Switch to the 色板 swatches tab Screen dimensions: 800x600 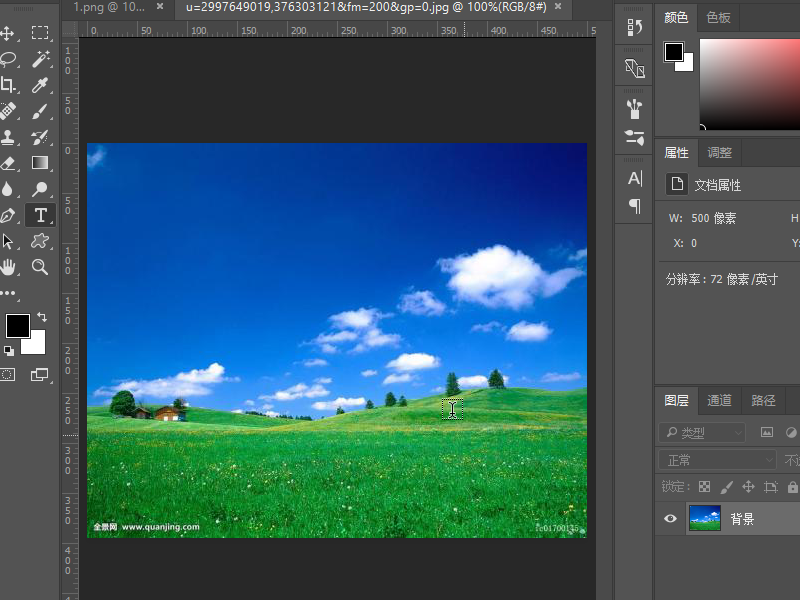(x=718, y=18)
